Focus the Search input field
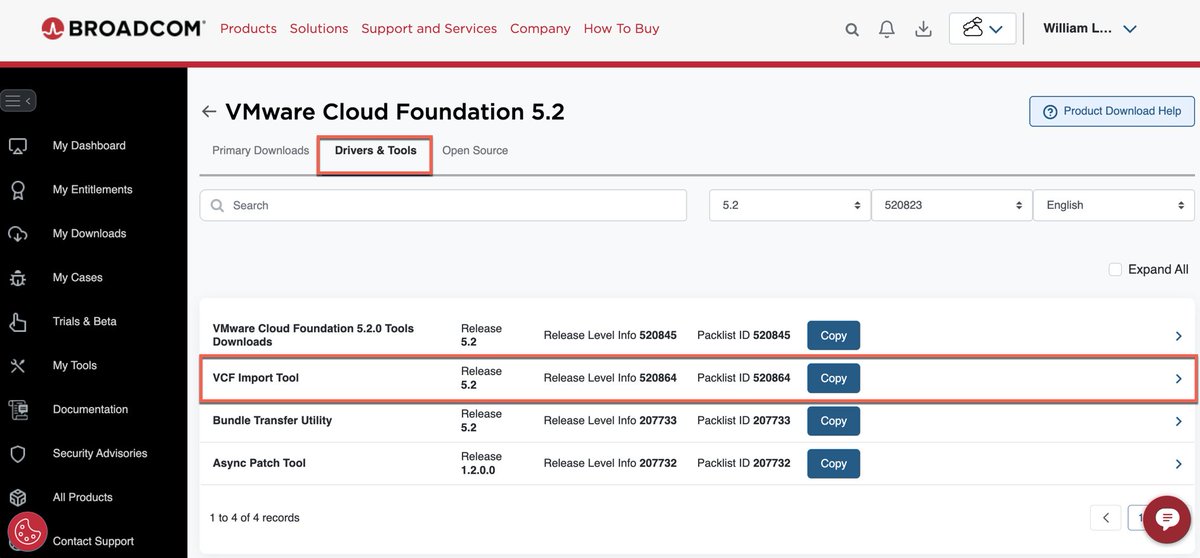Screen dimensions: 1200x558 [443, 205]
